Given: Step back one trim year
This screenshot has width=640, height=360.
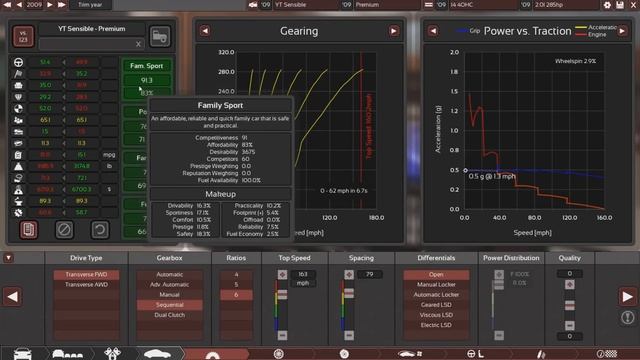Looking at the screenshot, I should (19, 4).
